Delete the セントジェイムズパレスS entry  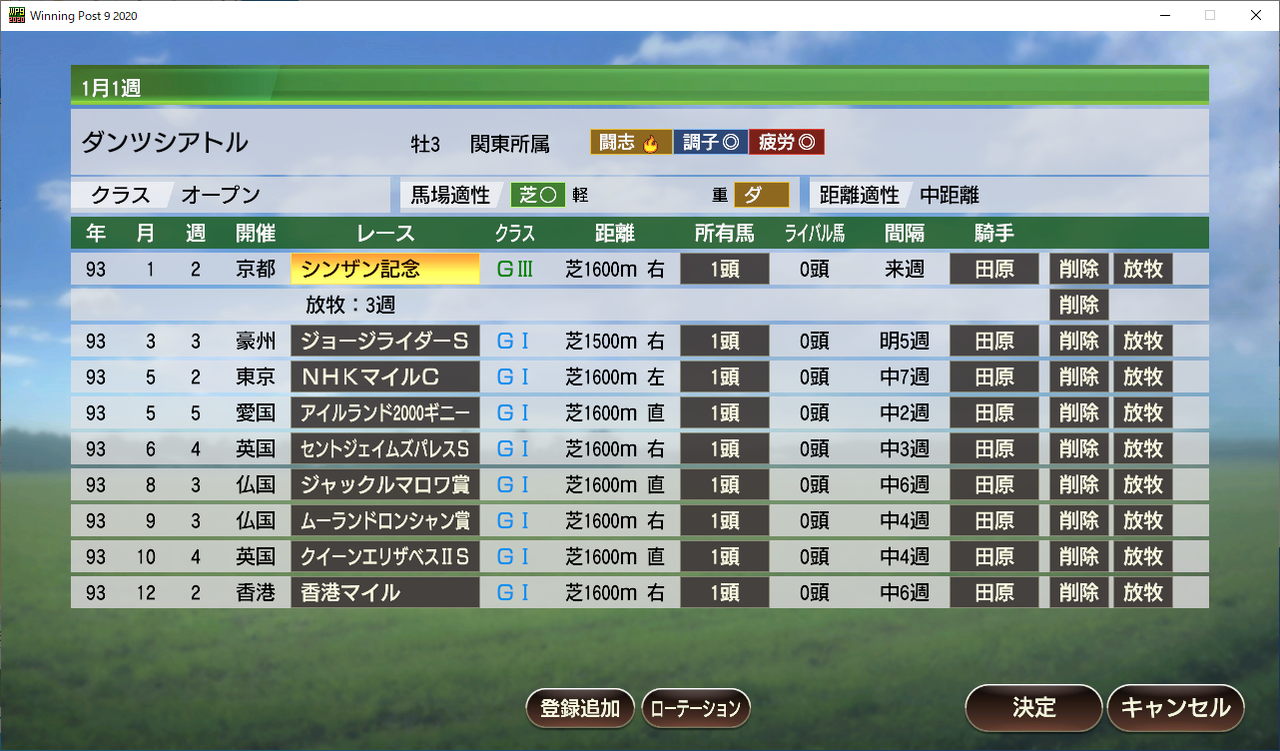[1079, 449]
